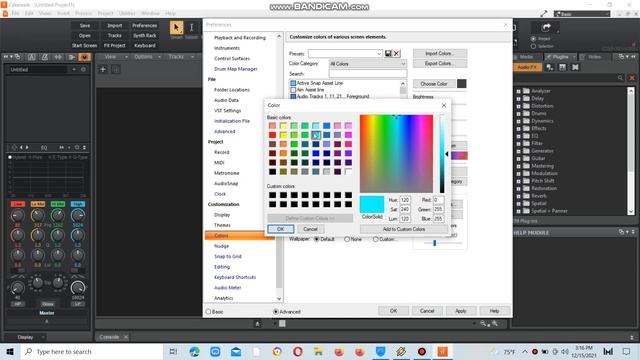Expand the Dynamics plugin folder

(x=518, y=121)
